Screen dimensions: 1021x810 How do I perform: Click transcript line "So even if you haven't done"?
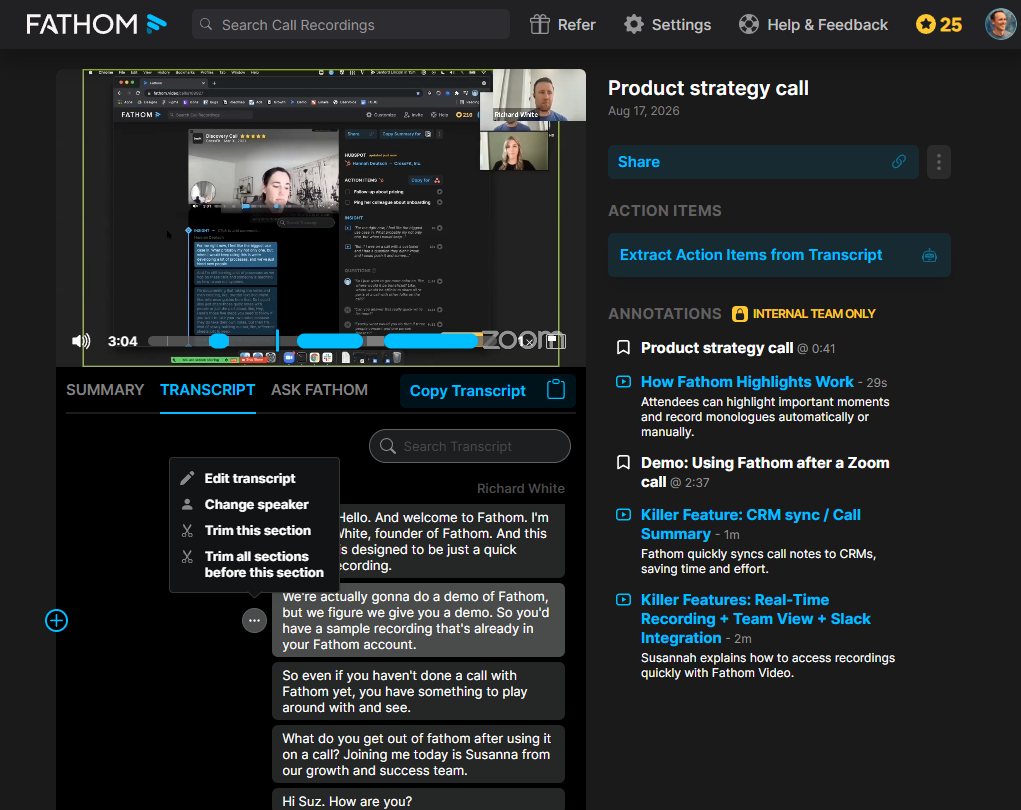[418, 691]
